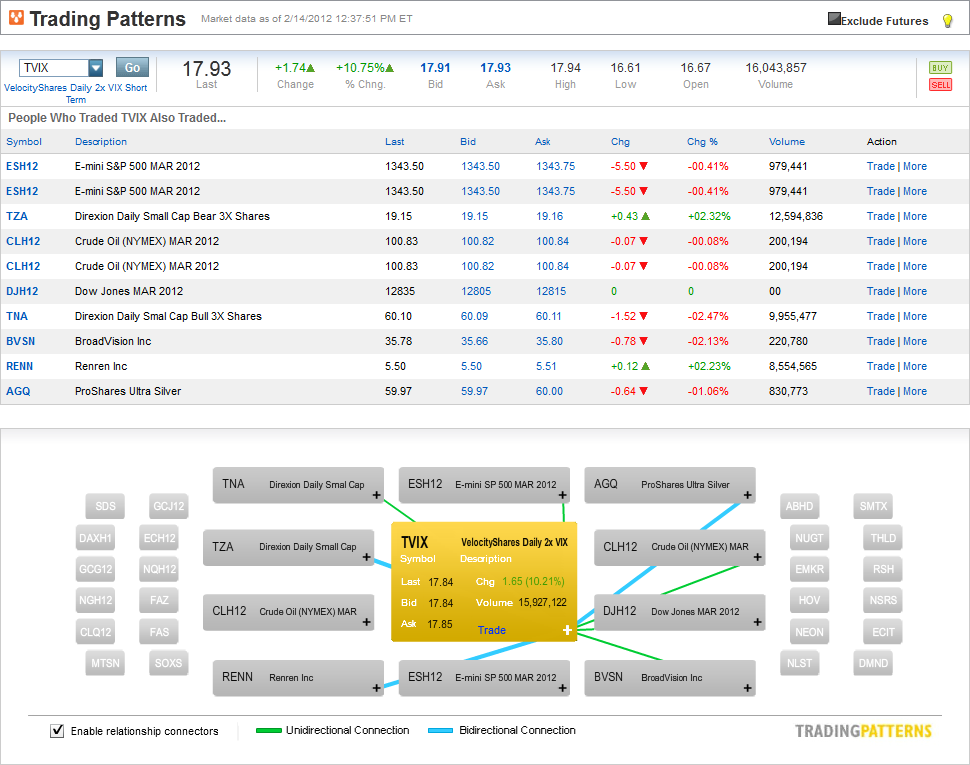This screenshot has width=970, height=765.
Task: Expand the TZA card plus sign
Action: (x=366, y=557)
